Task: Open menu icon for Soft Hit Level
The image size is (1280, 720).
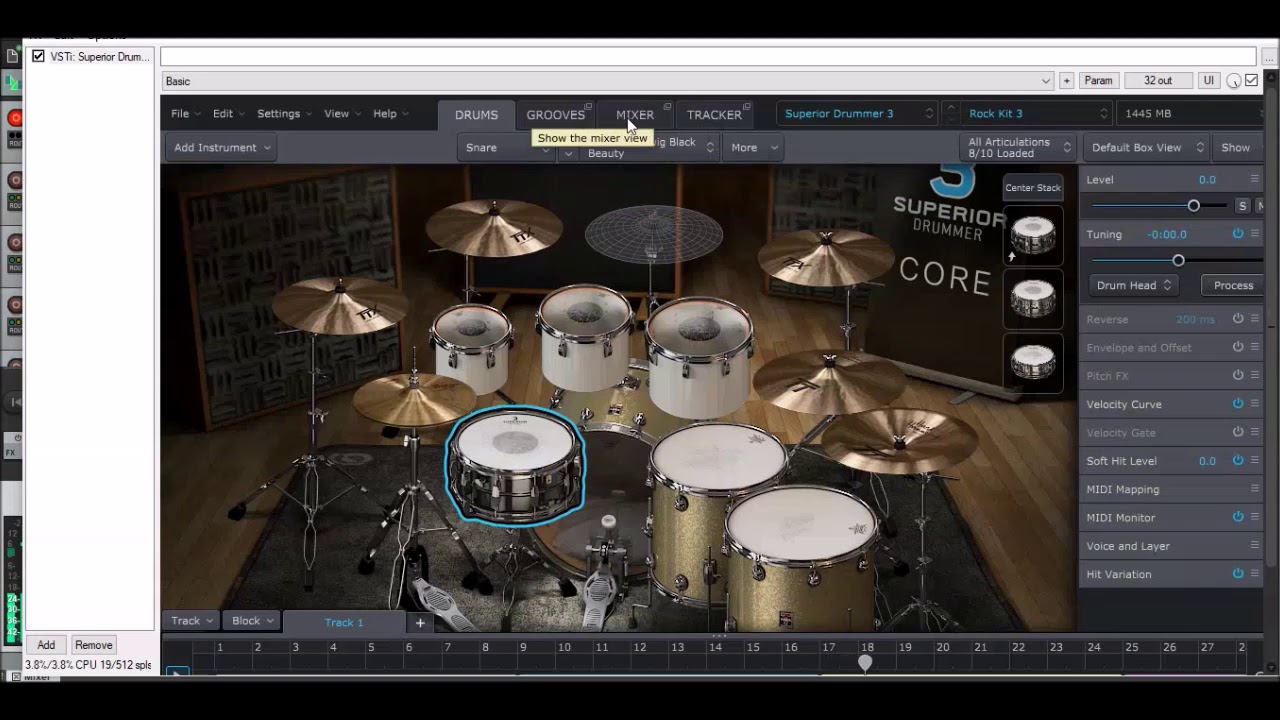Action: point(1255,461)
